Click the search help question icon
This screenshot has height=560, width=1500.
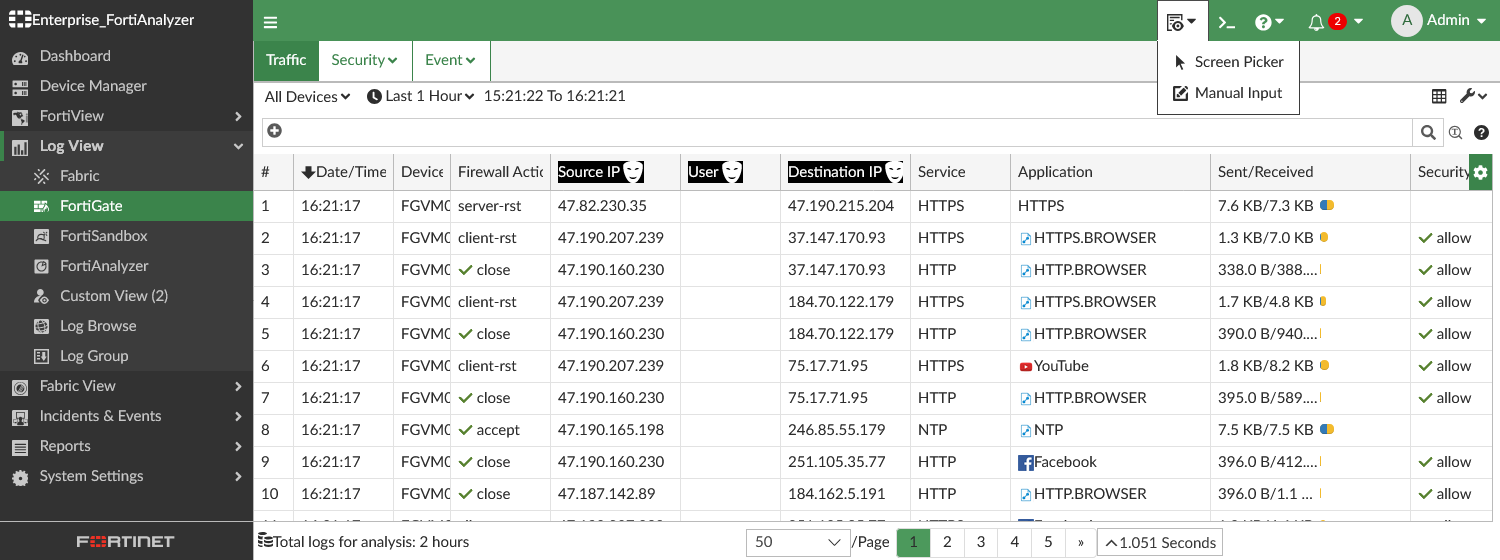pyautogui.click(x=1481, y=132)
